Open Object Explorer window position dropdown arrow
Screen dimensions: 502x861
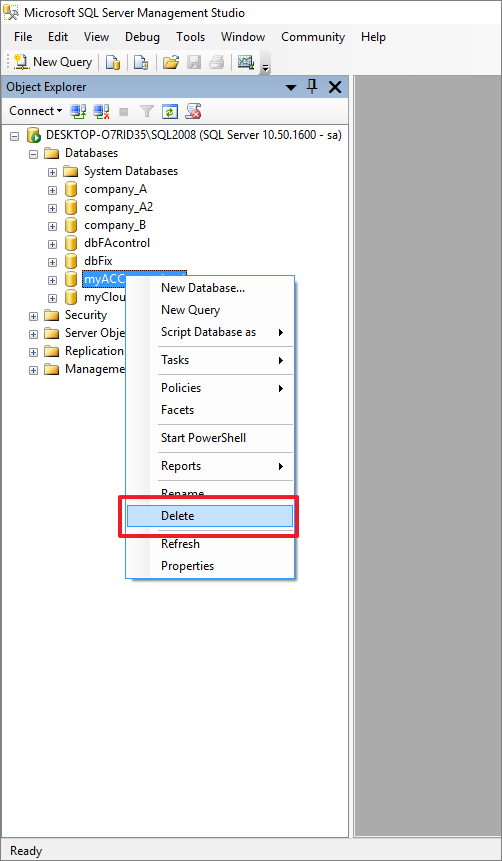[291, 87]
